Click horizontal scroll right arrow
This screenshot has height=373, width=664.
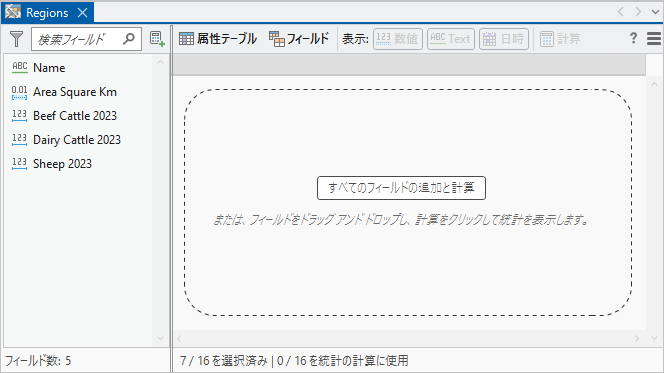point(637,338)
